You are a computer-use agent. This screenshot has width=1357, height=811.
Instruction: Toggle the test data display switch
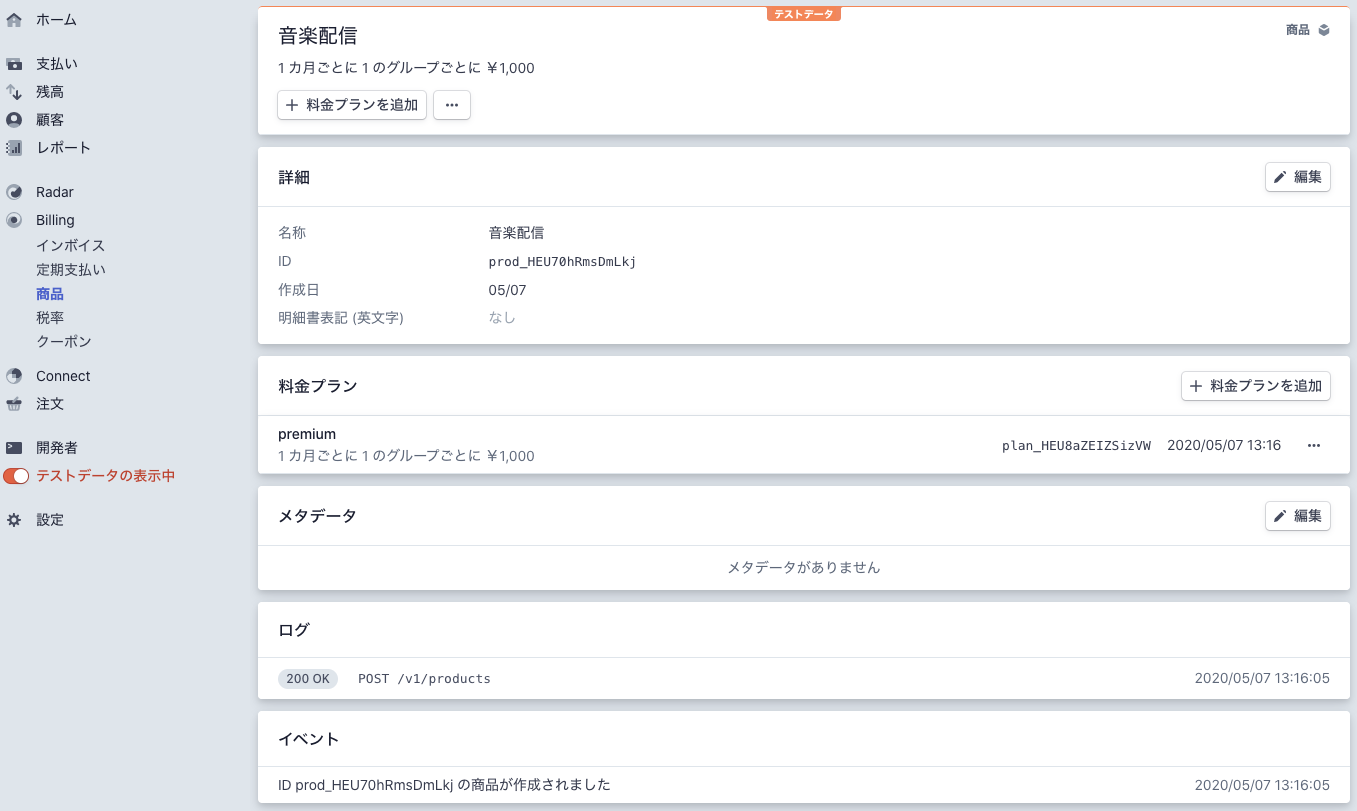click(16, 476)
